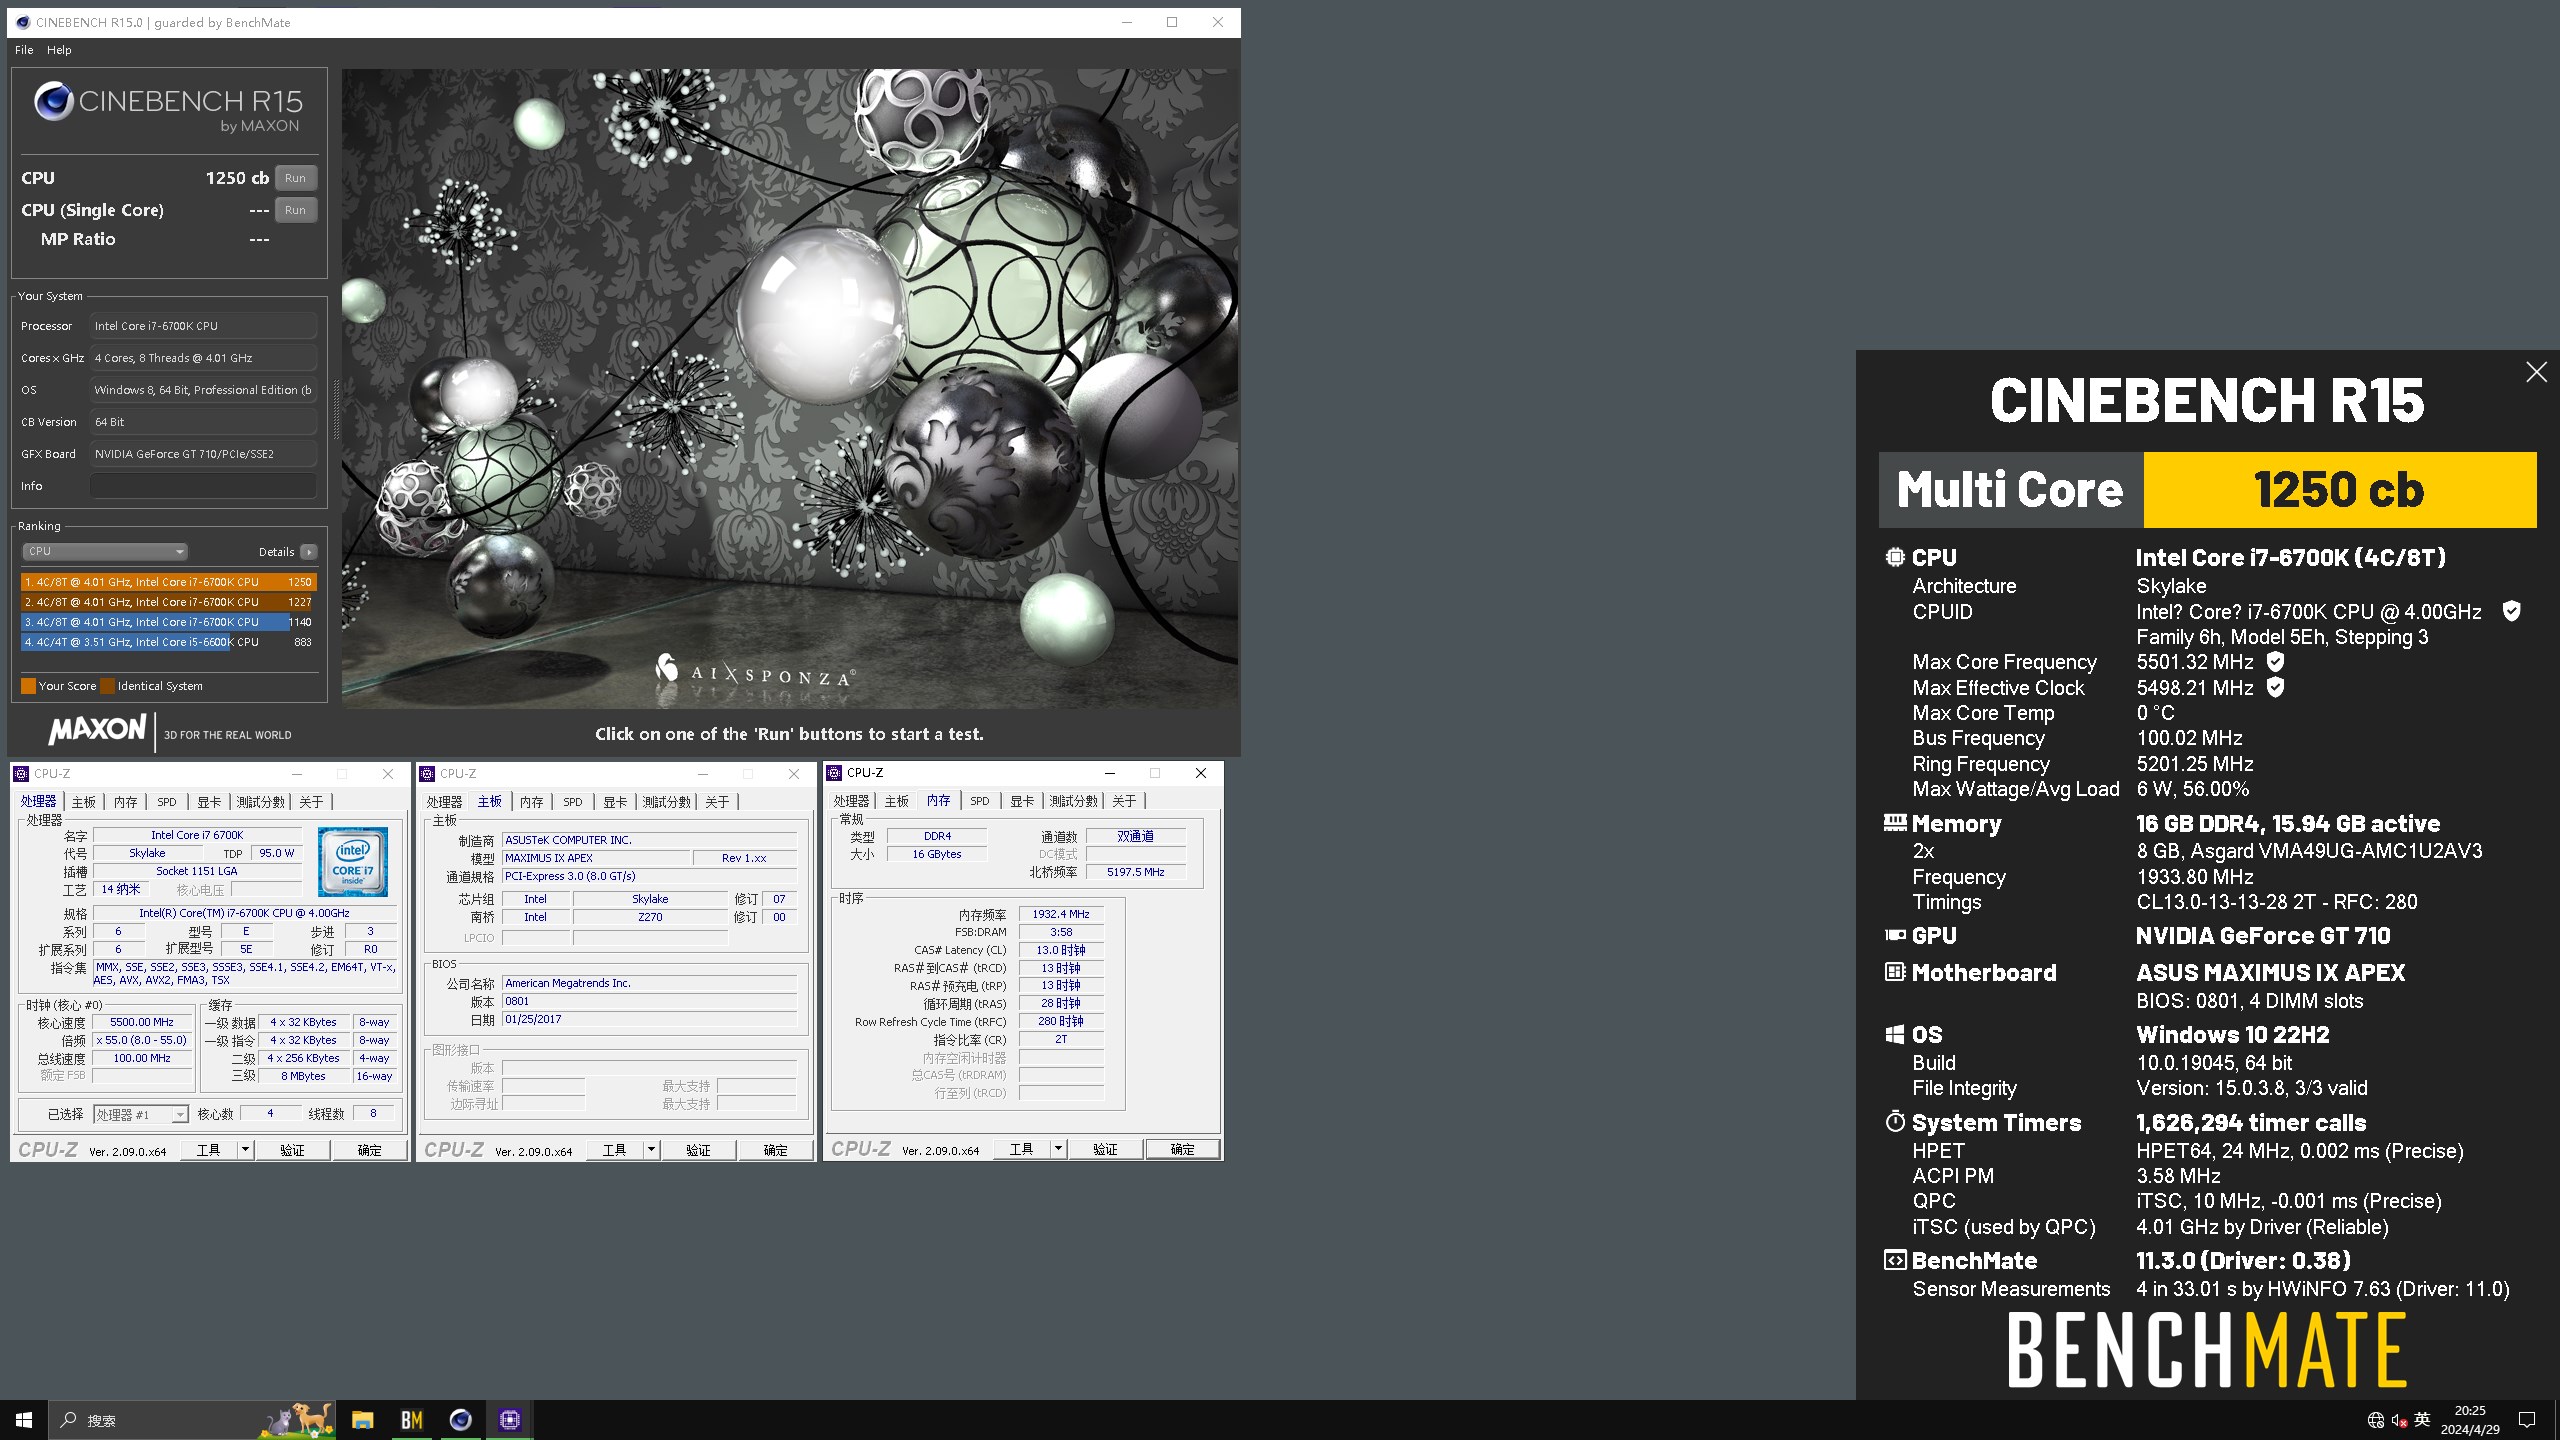Viewport: 2560px width, 1440px height.
Task: Open the Windows Start menu
Action: point(24,1420)
